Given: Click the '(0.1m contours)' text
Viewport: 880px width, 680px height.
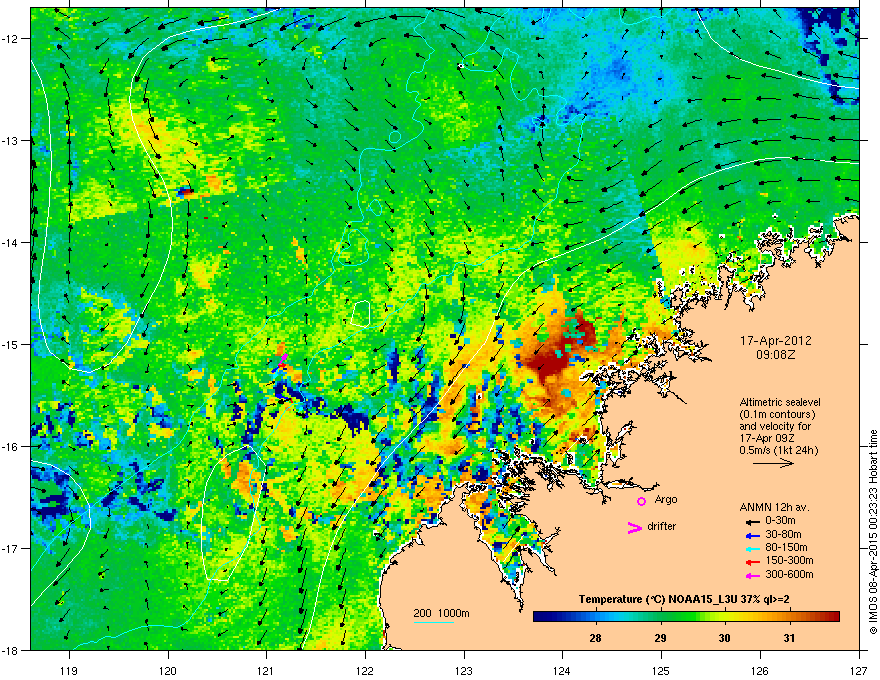Looking at the screenshot, I should click(x=777, y=415).
